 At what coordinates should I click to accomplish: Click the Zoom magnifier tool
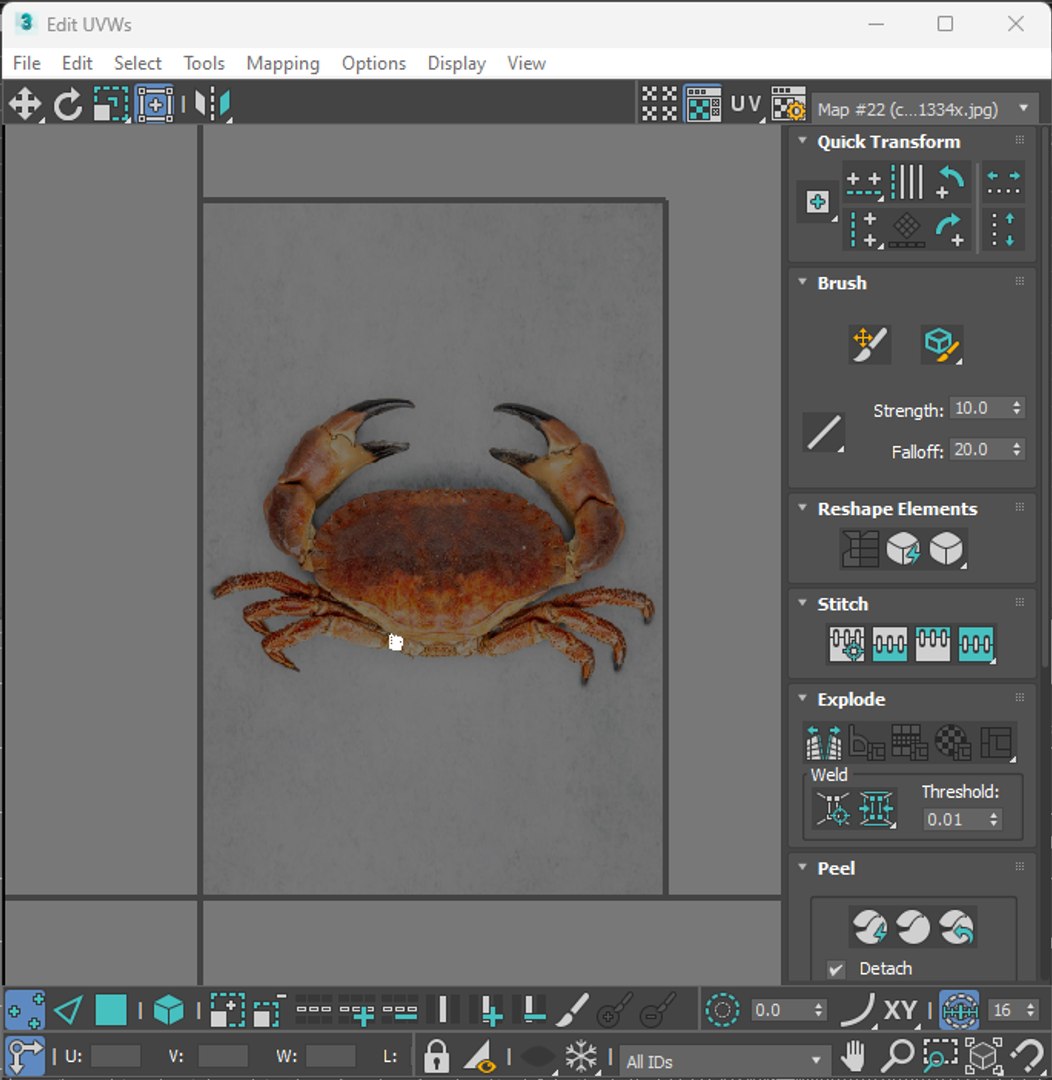click(898, 1055)
